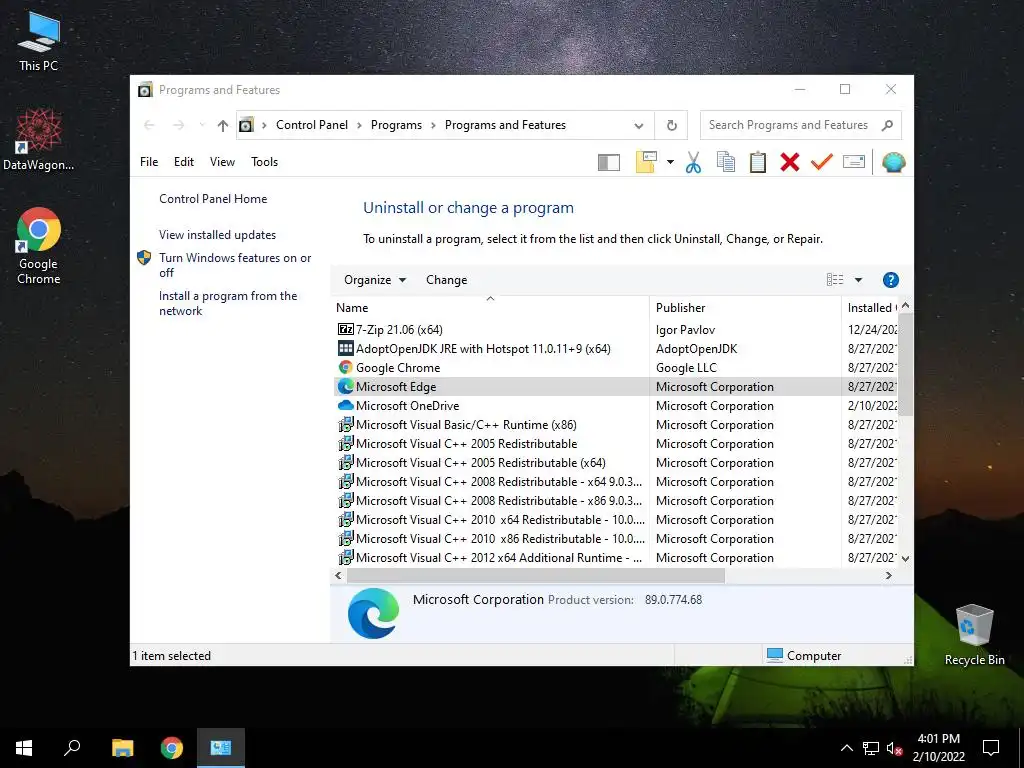Viewport: 1024px width, 768px height.
Task: Click the Edge logo in details pane
Action: [373, 613]
